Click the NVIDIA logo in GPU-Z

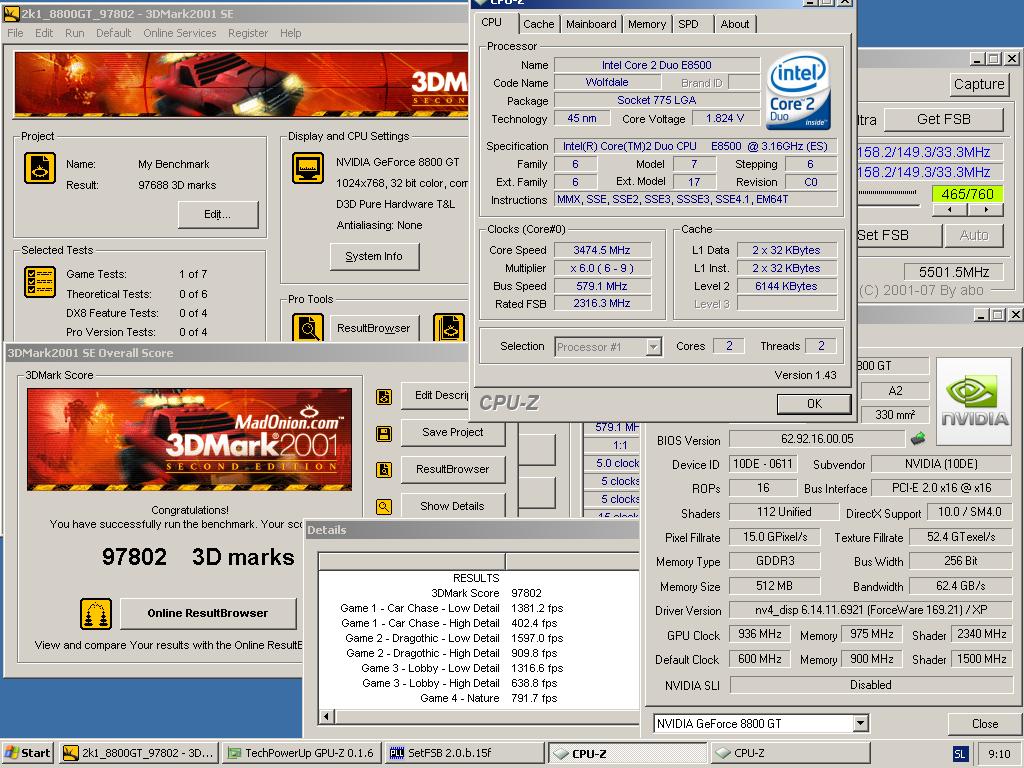pos(974,401)
